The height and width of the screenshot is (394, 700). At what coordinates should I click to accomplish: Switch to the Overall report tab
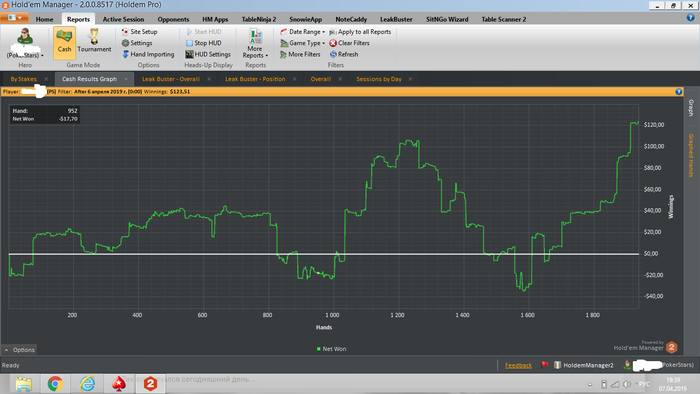tap(321, 79)
